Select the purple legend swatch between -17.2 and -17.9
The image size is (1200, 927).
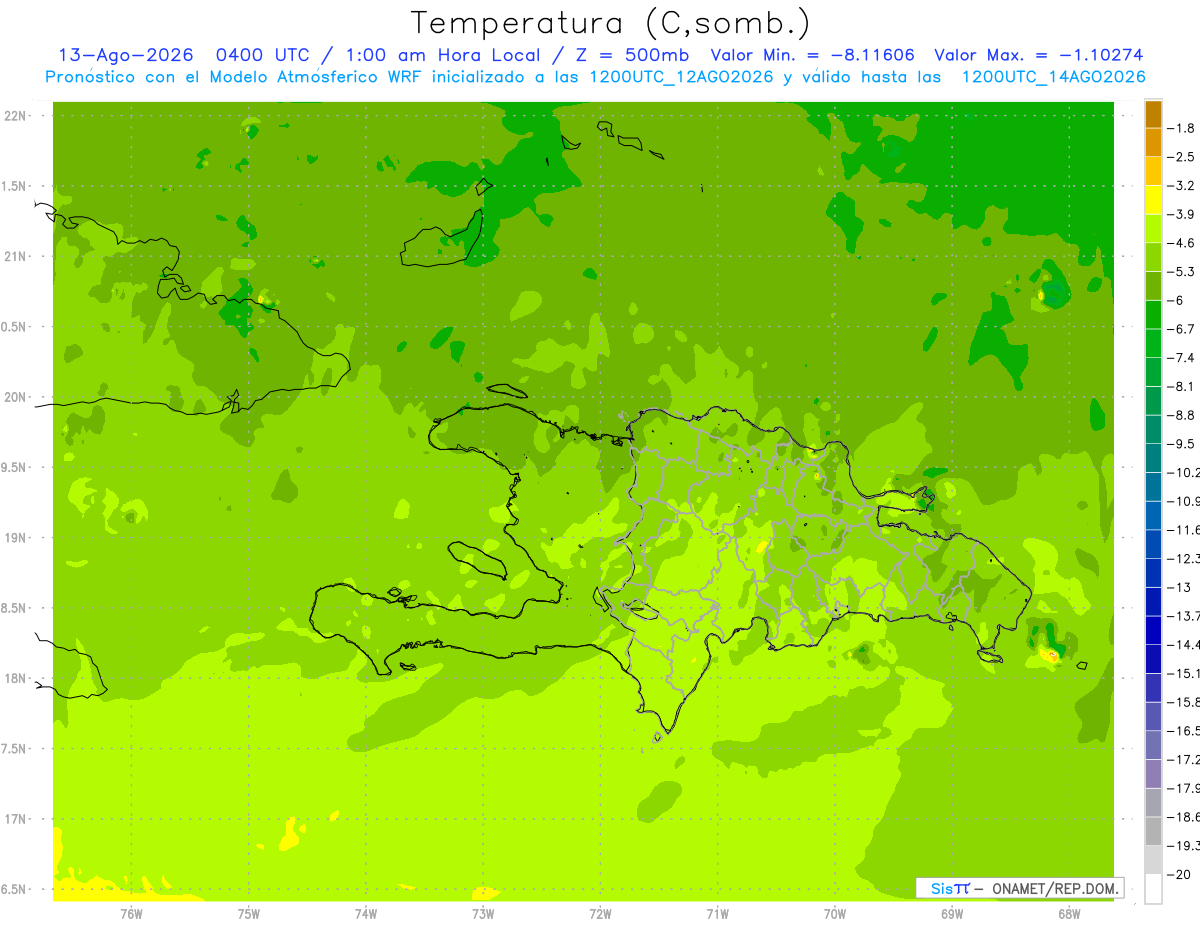click(x=1153, y=774)
